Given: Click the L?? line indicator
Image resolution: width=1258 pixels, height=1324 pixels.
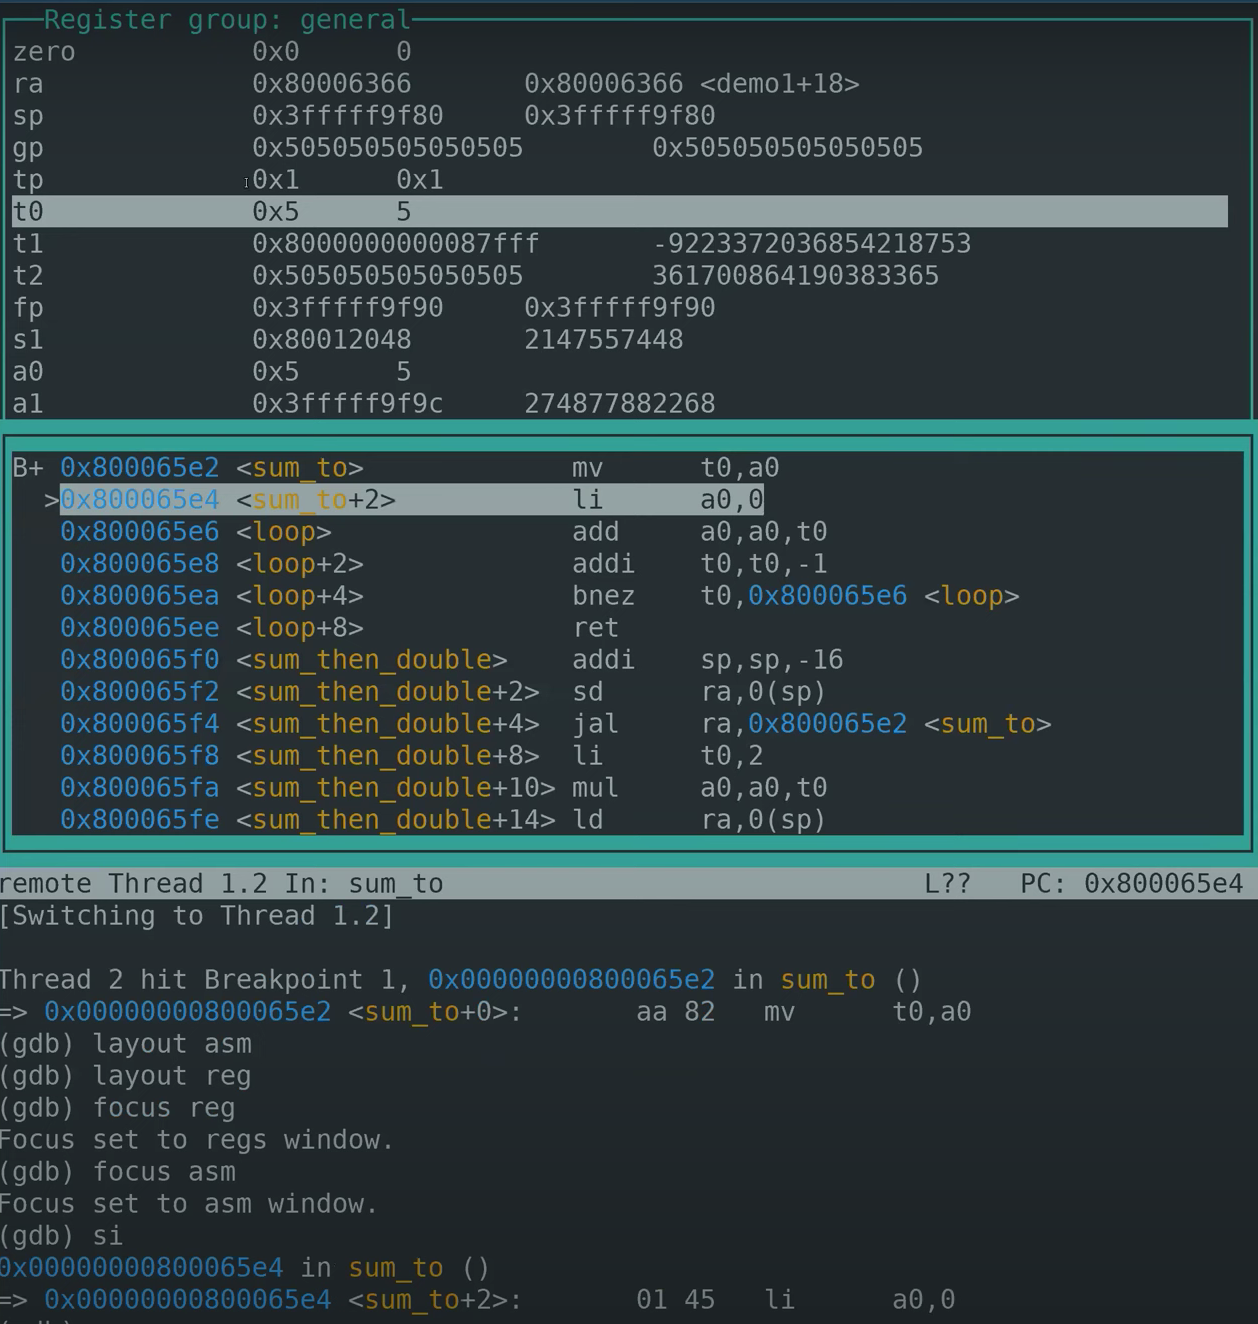Looking at the screenshot, I should tap(947, 884).
